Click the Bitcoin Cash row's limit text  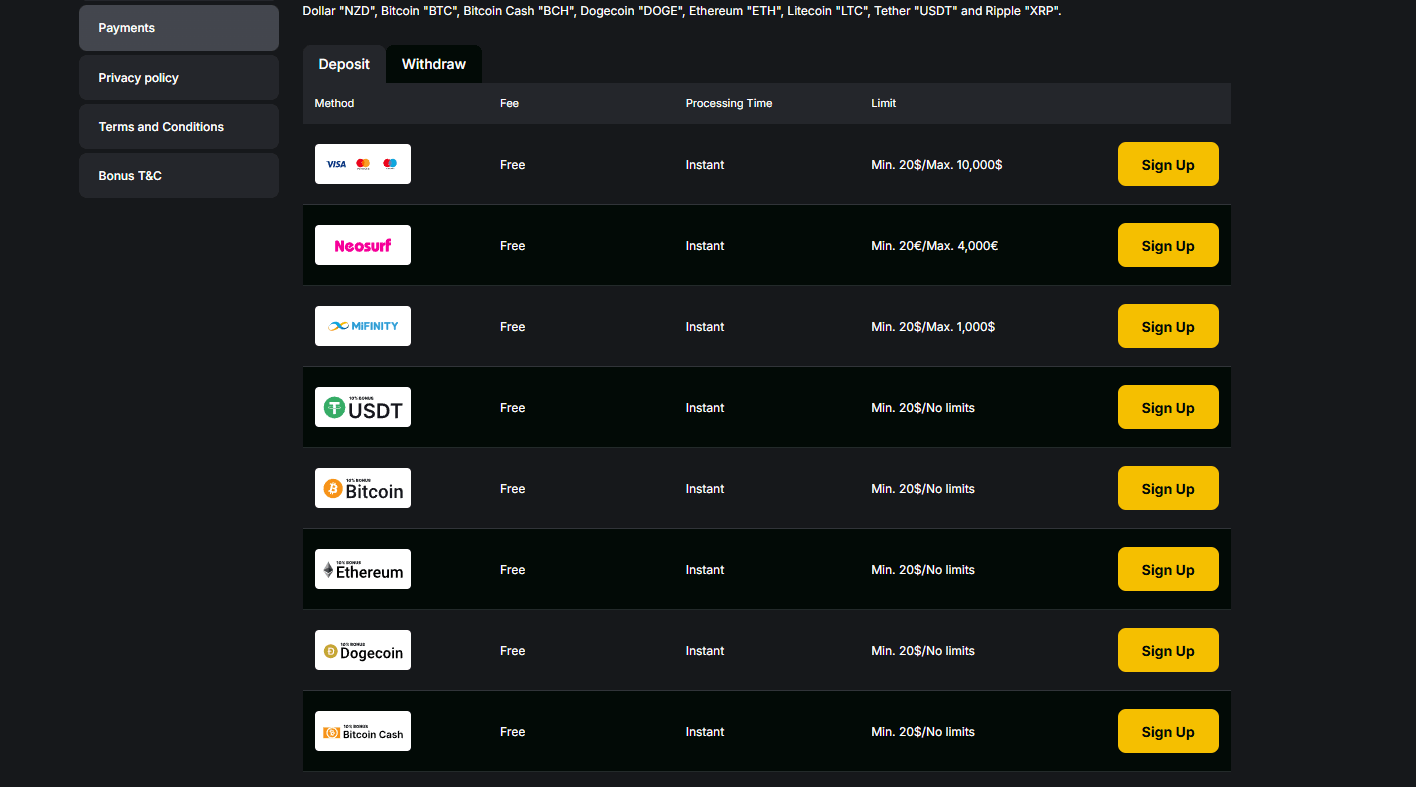pos(923,732)
